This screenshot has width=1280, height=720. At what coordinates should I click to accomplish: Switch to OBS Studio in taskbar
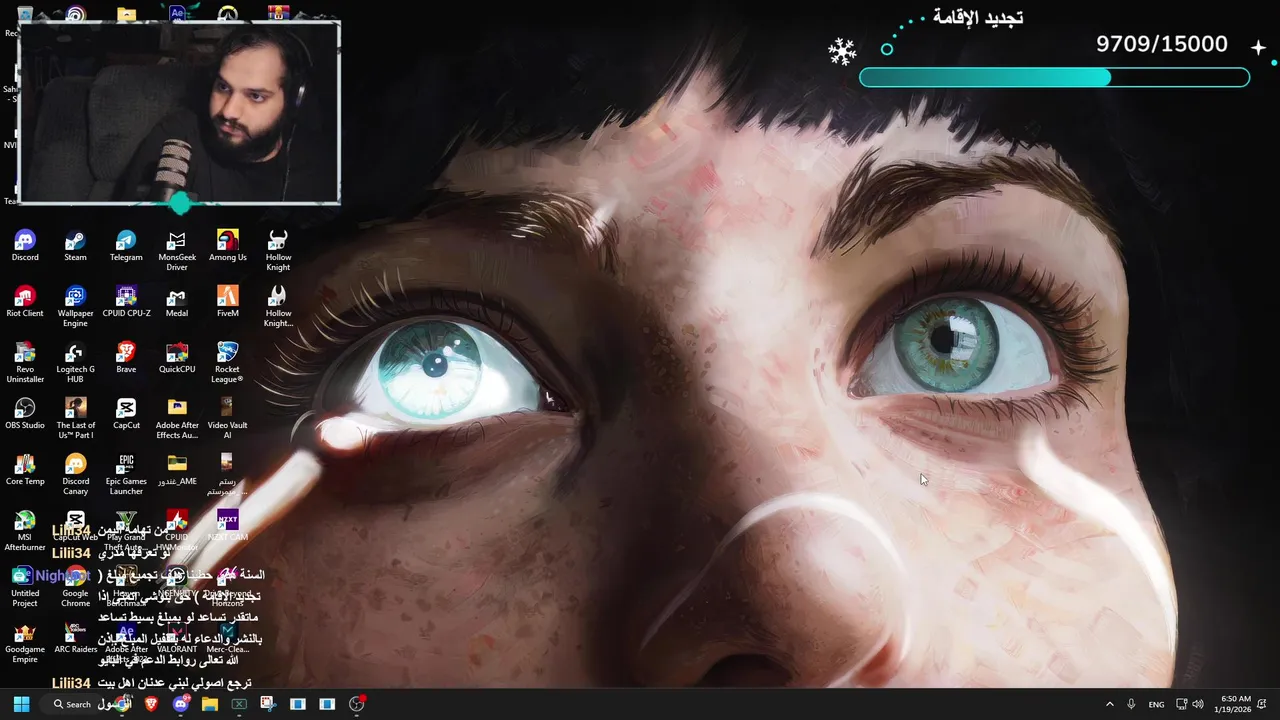pos(357,704)
